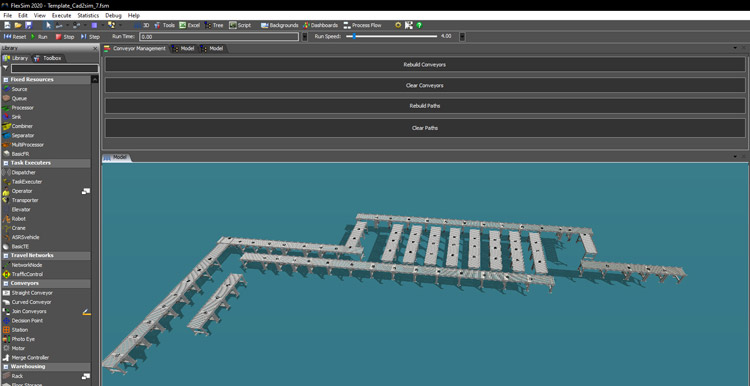Collapse the Conveyors library group
Viewport: 750px width, 386px height.
point(6,283)
